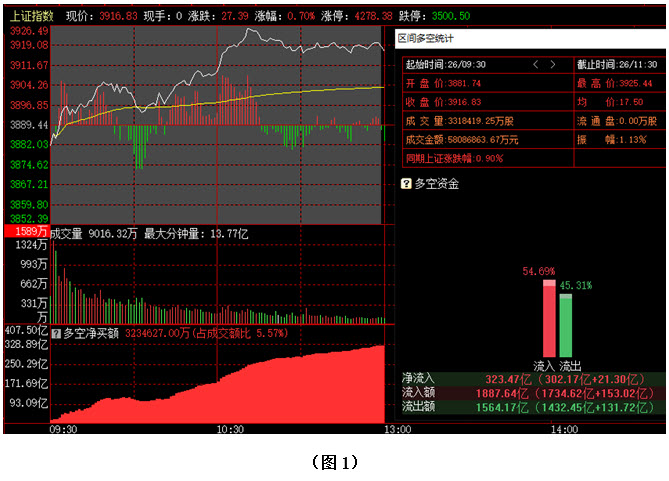Click the 93.09亿 axis label
669x481 pixels.
(29, 403)
